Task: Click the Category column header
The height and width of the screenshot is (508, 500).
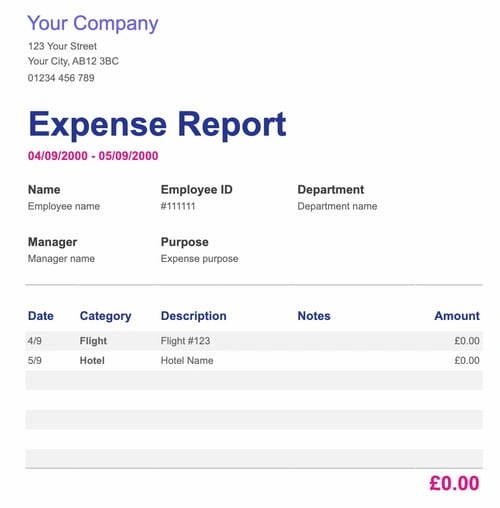Action: tap(105, 316)
